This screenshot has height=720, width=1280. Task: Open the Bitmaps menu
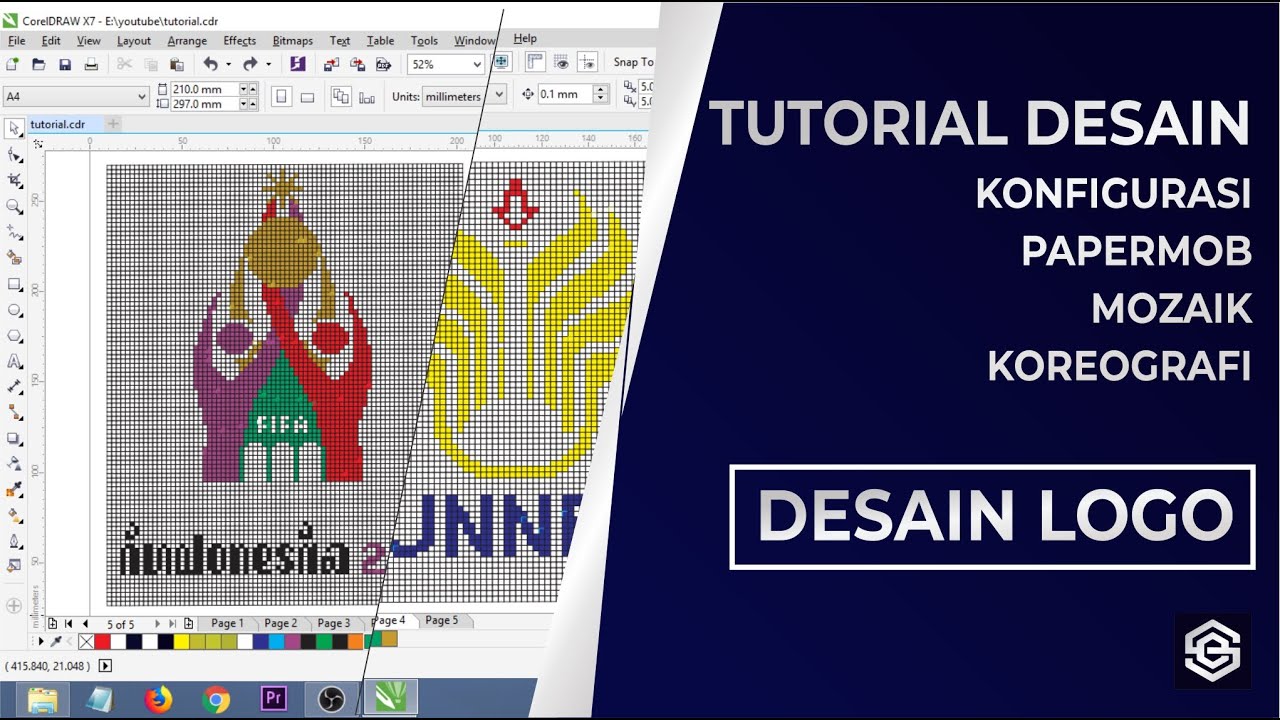pyautogui.click(x=292, y=41)
